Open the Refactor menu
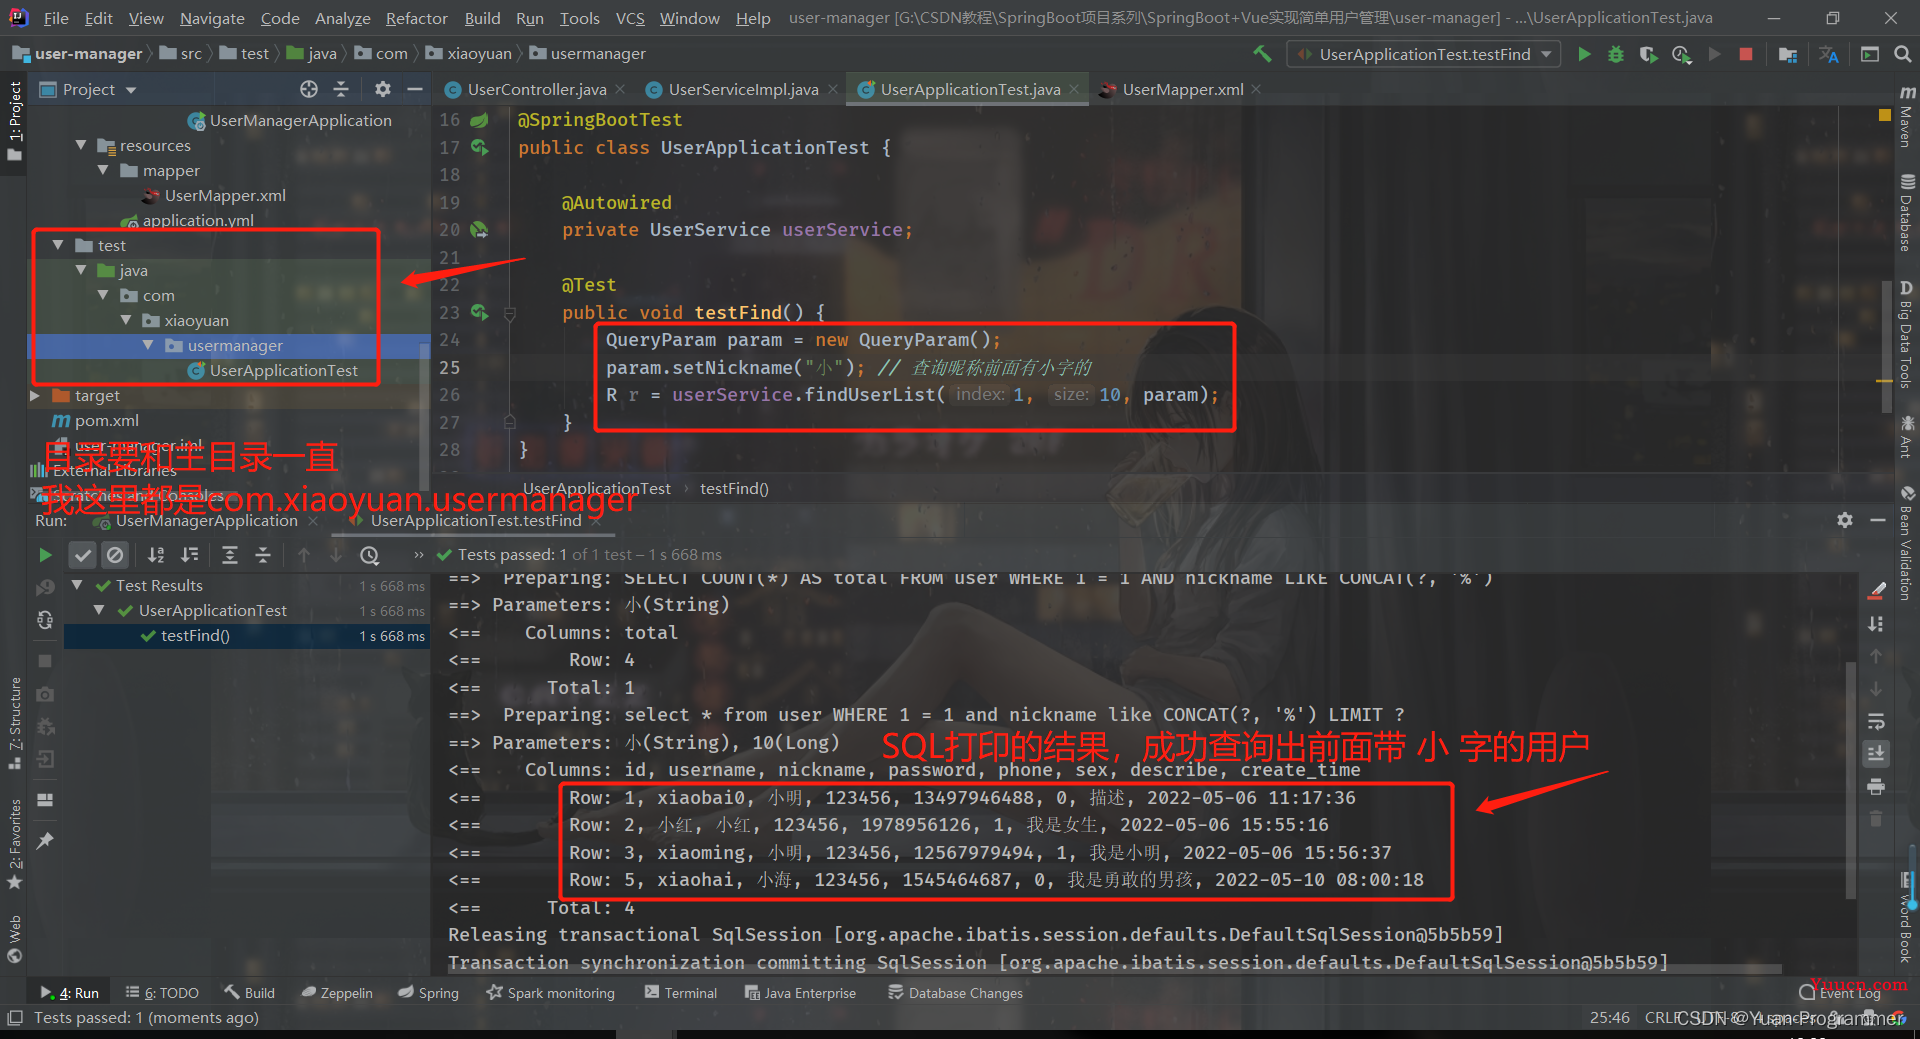Viewport: 1920px width, 1039px height. click(x=416, y=18)
